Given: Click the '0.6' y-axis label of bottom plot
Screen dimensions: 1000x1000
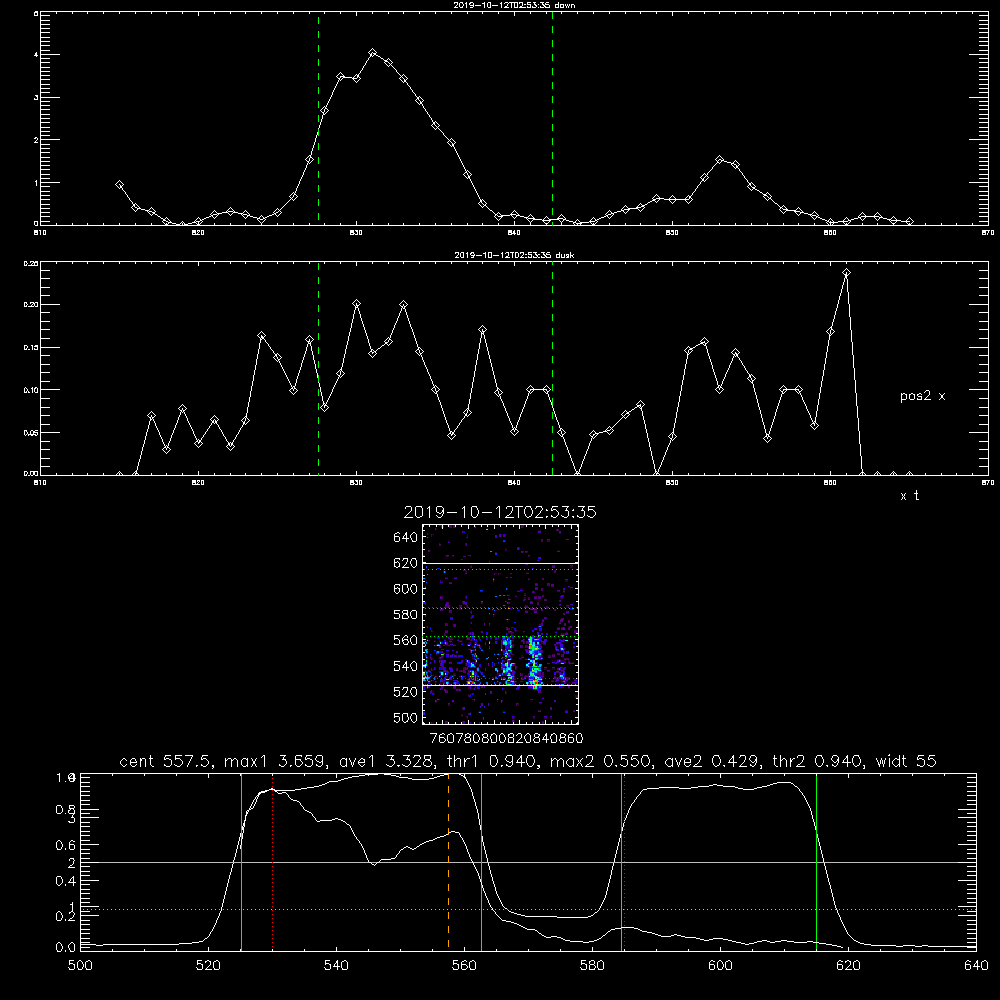Looking at the screenshot, I should point(66,845).
